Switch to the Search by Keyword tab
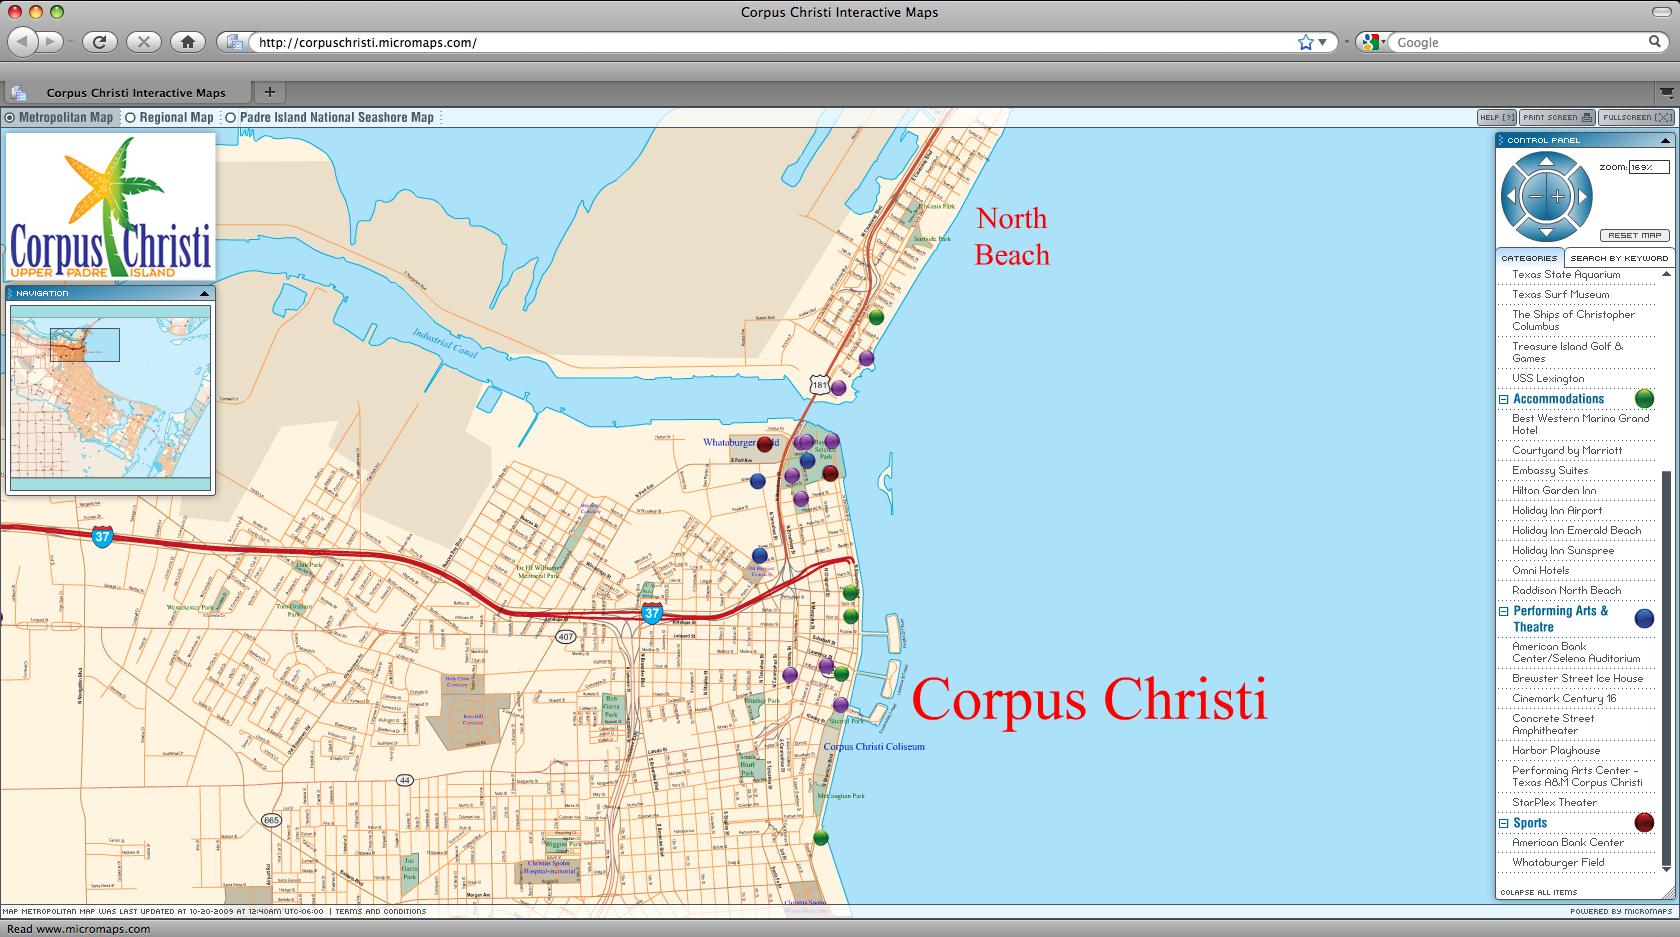Screen dimensions: 1680x937 point(1619,258)
